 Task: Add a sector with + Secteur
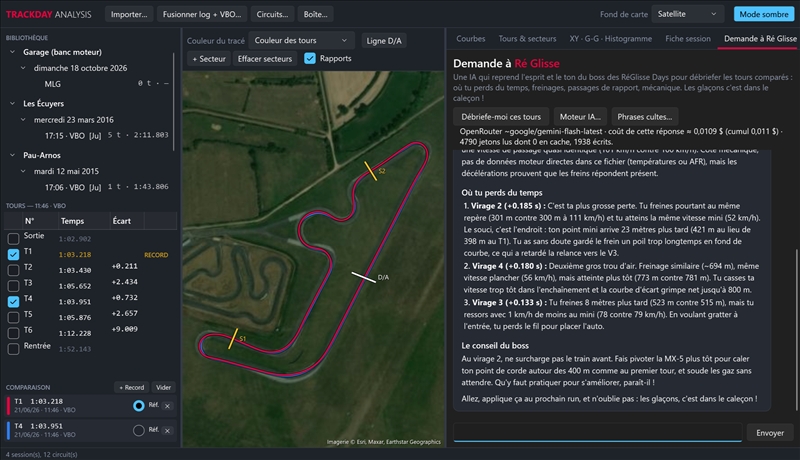tap(209, 59)
